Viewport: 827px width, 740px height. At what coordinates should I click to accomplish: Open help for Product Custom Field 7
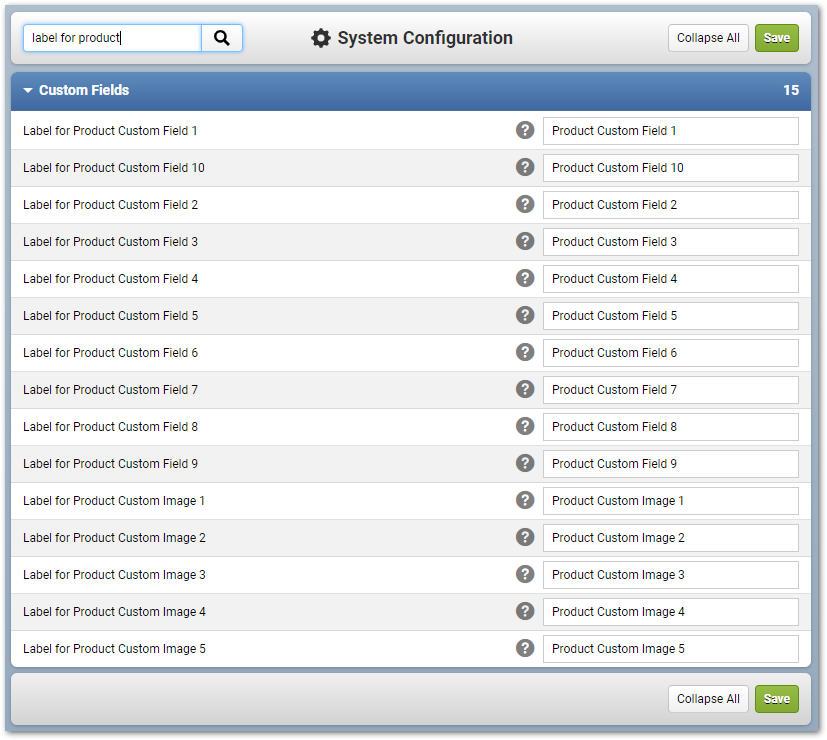(x=525, y=389)
